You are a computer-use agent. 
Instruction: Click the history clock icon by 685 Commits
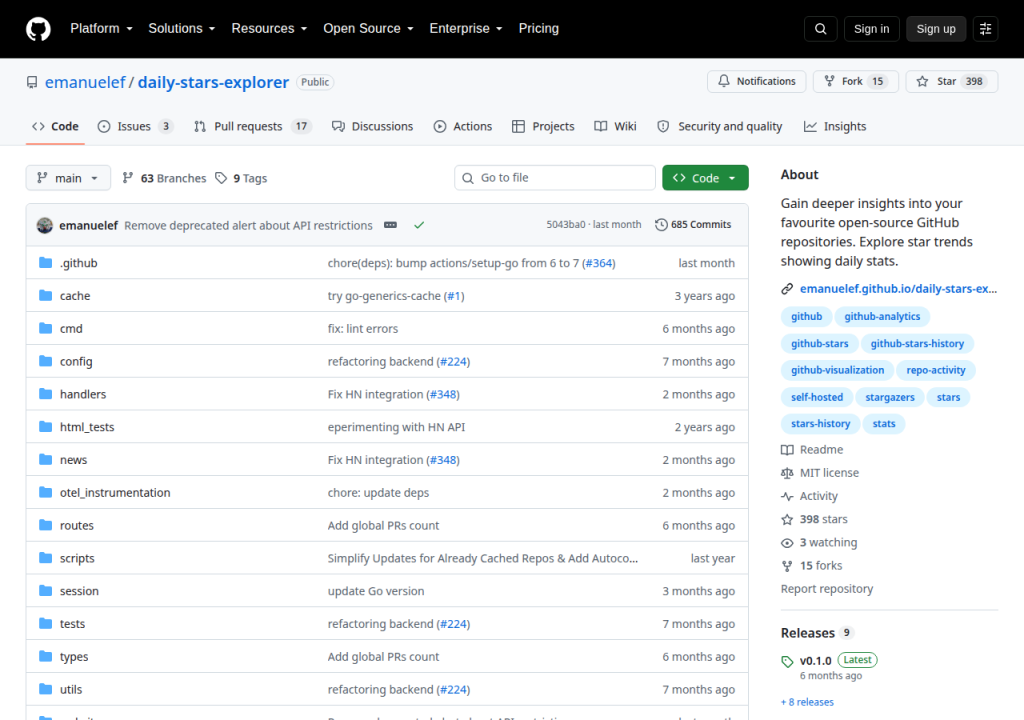click(661, 225)
